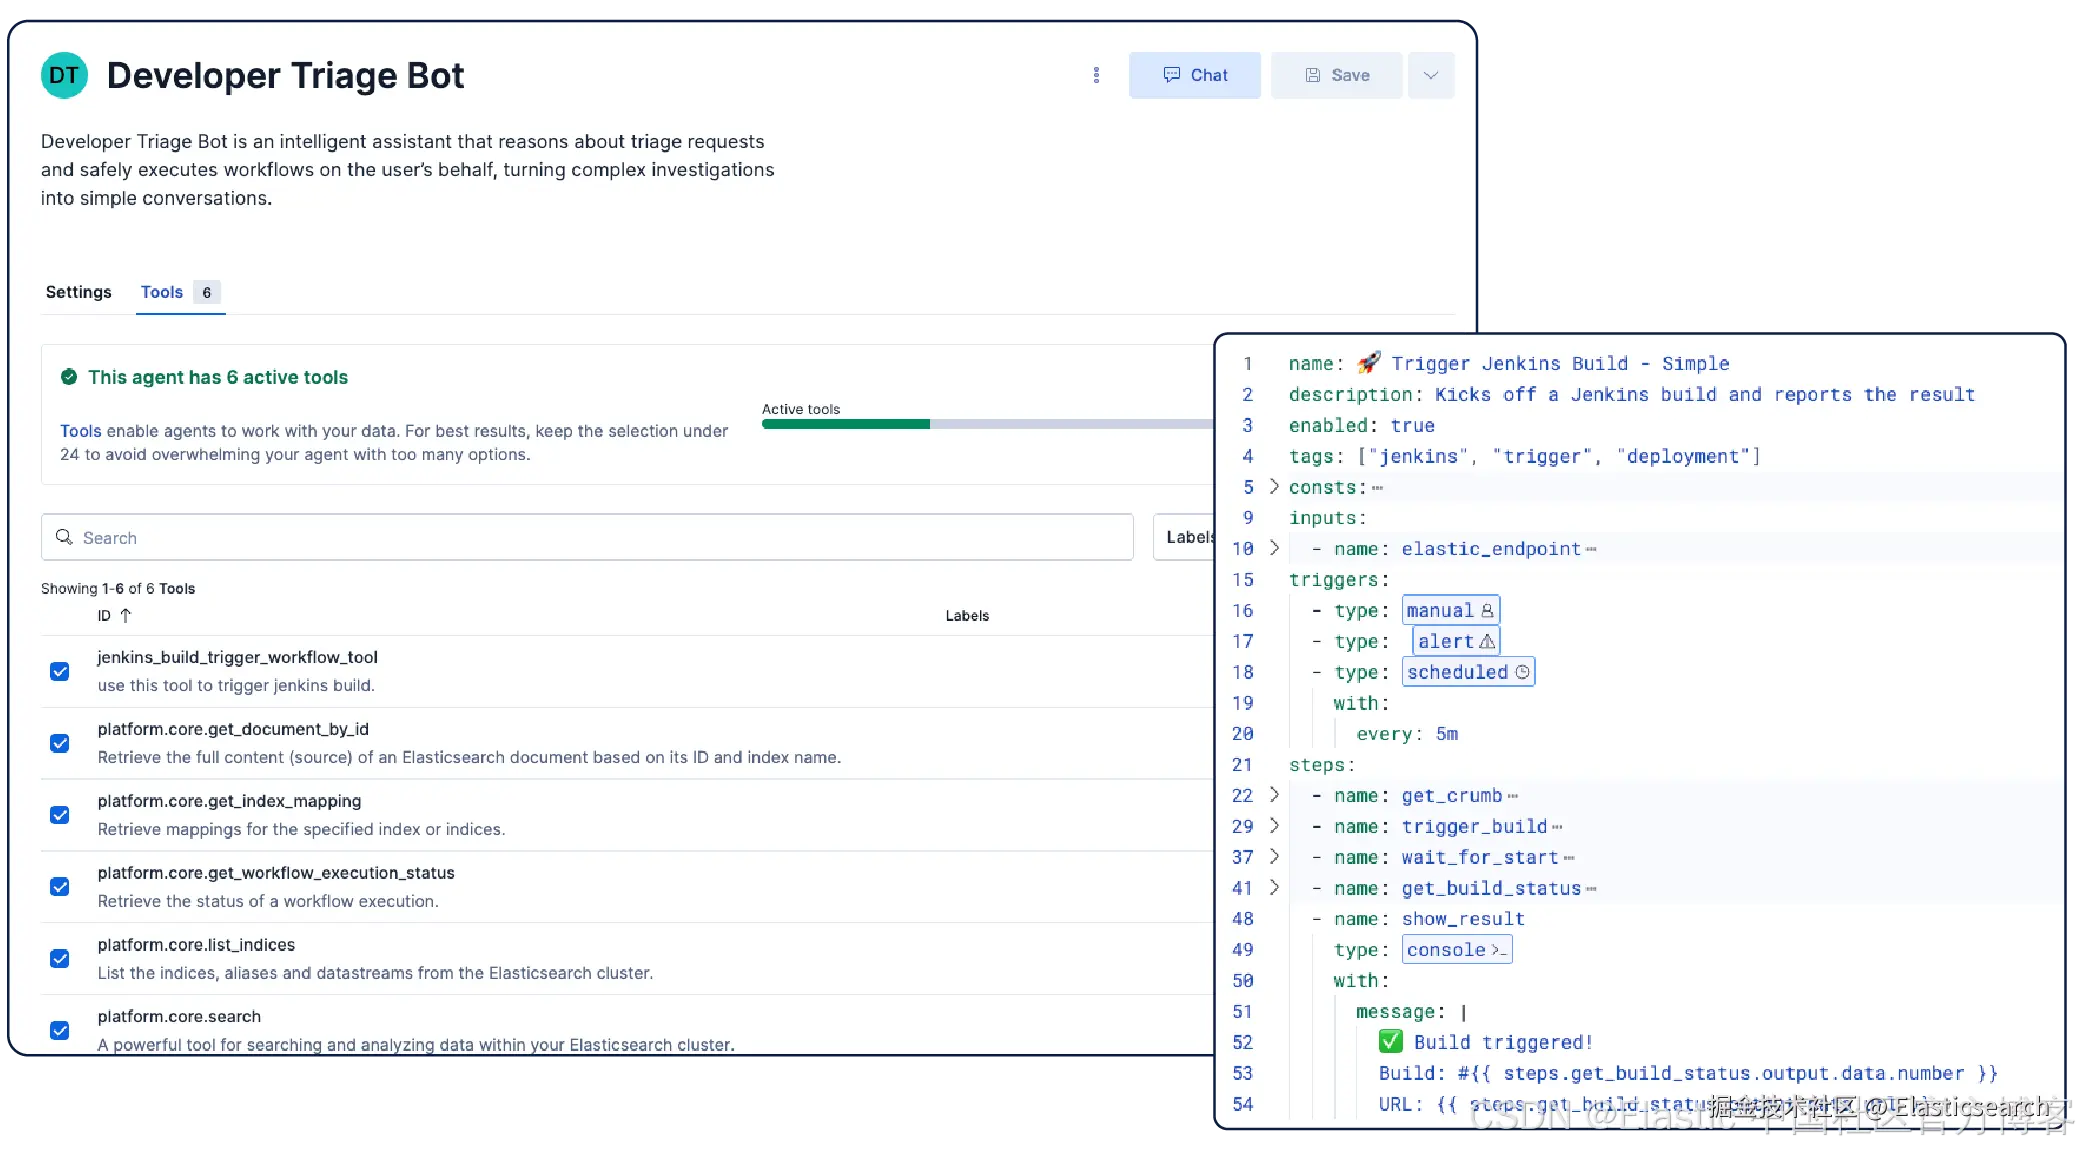Click the manual trigger type badge
The image size is (2080, 1150).
coord(1450,610)
